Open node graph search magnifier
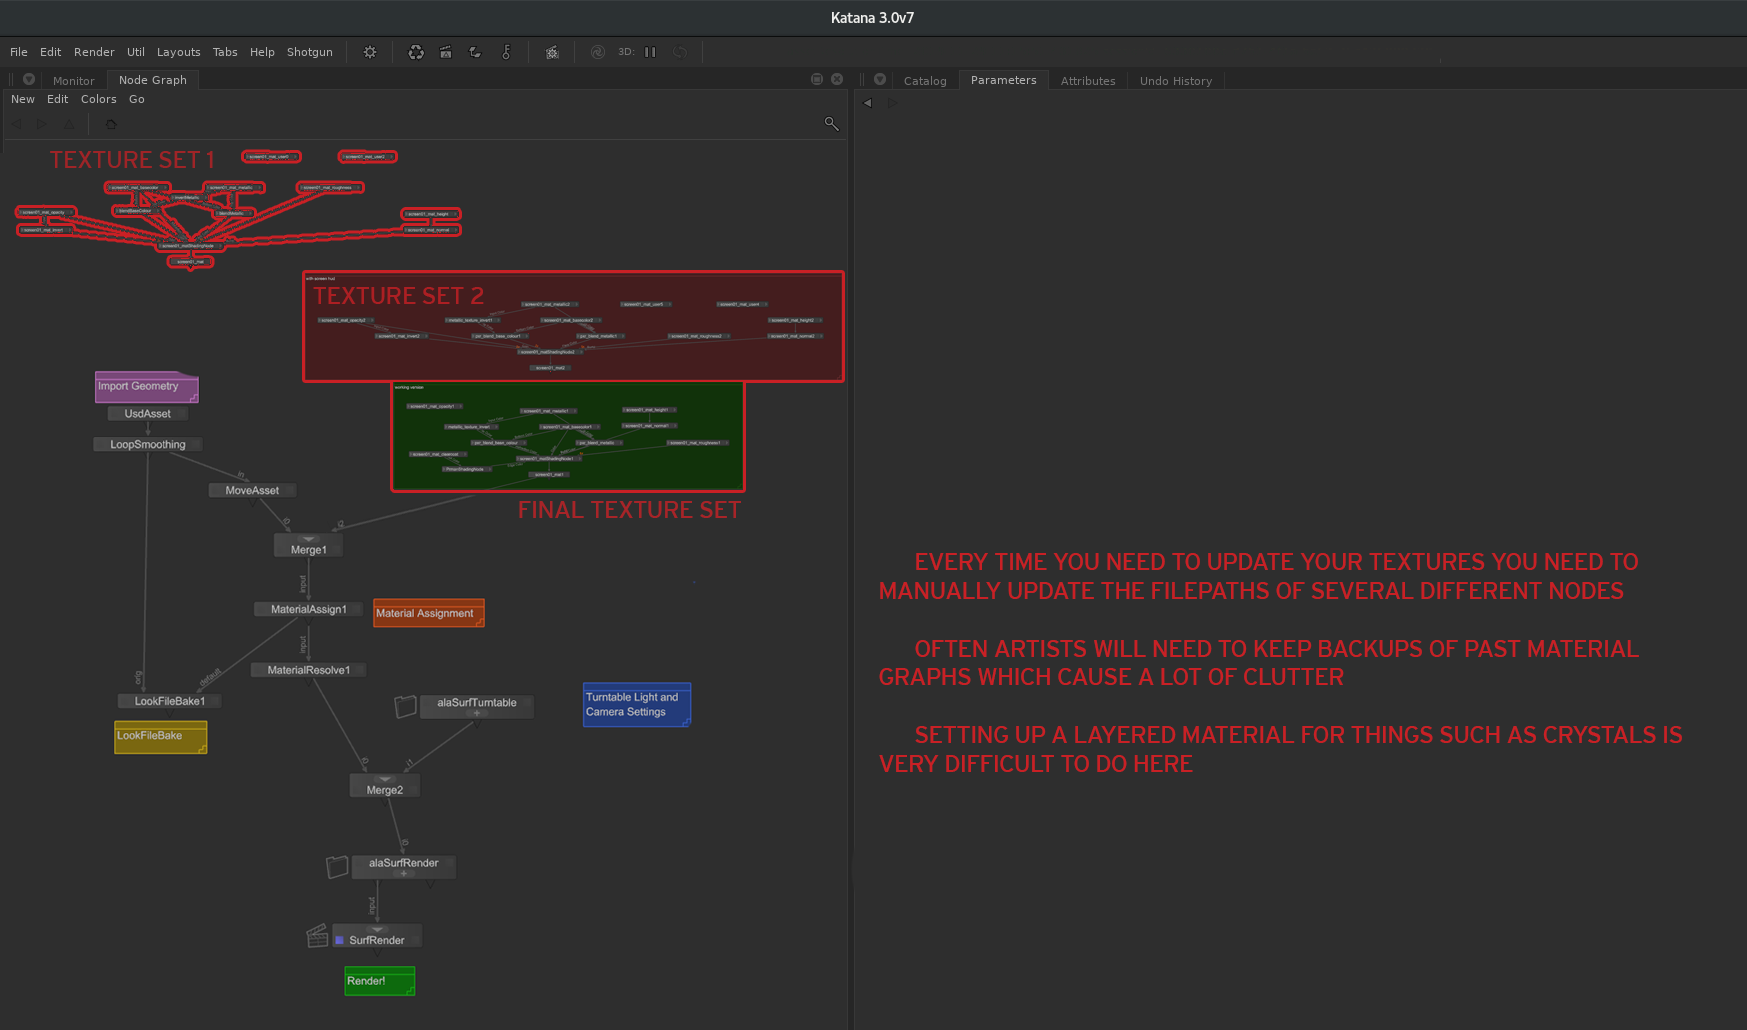 831,123
